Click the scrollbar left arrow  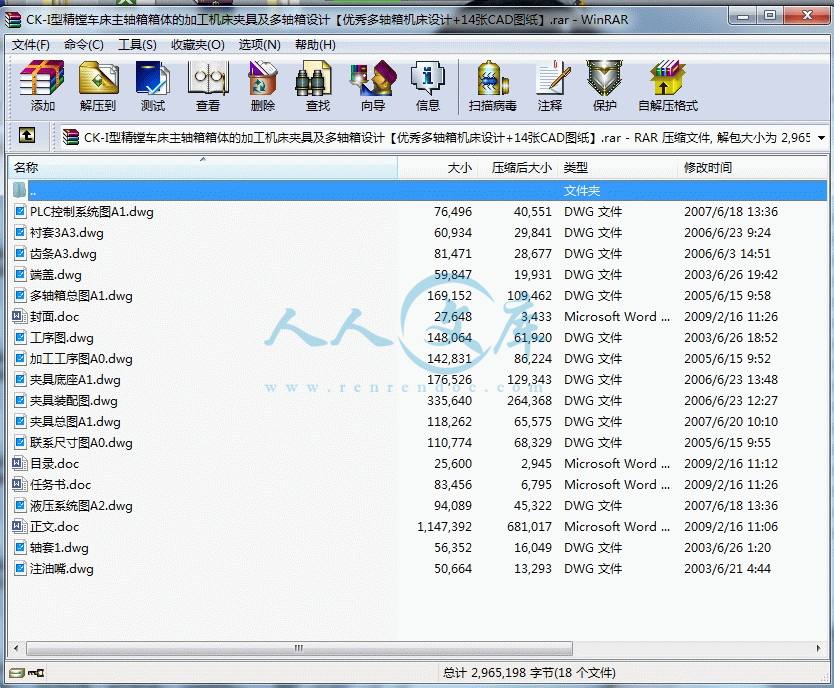click(16, 648)
